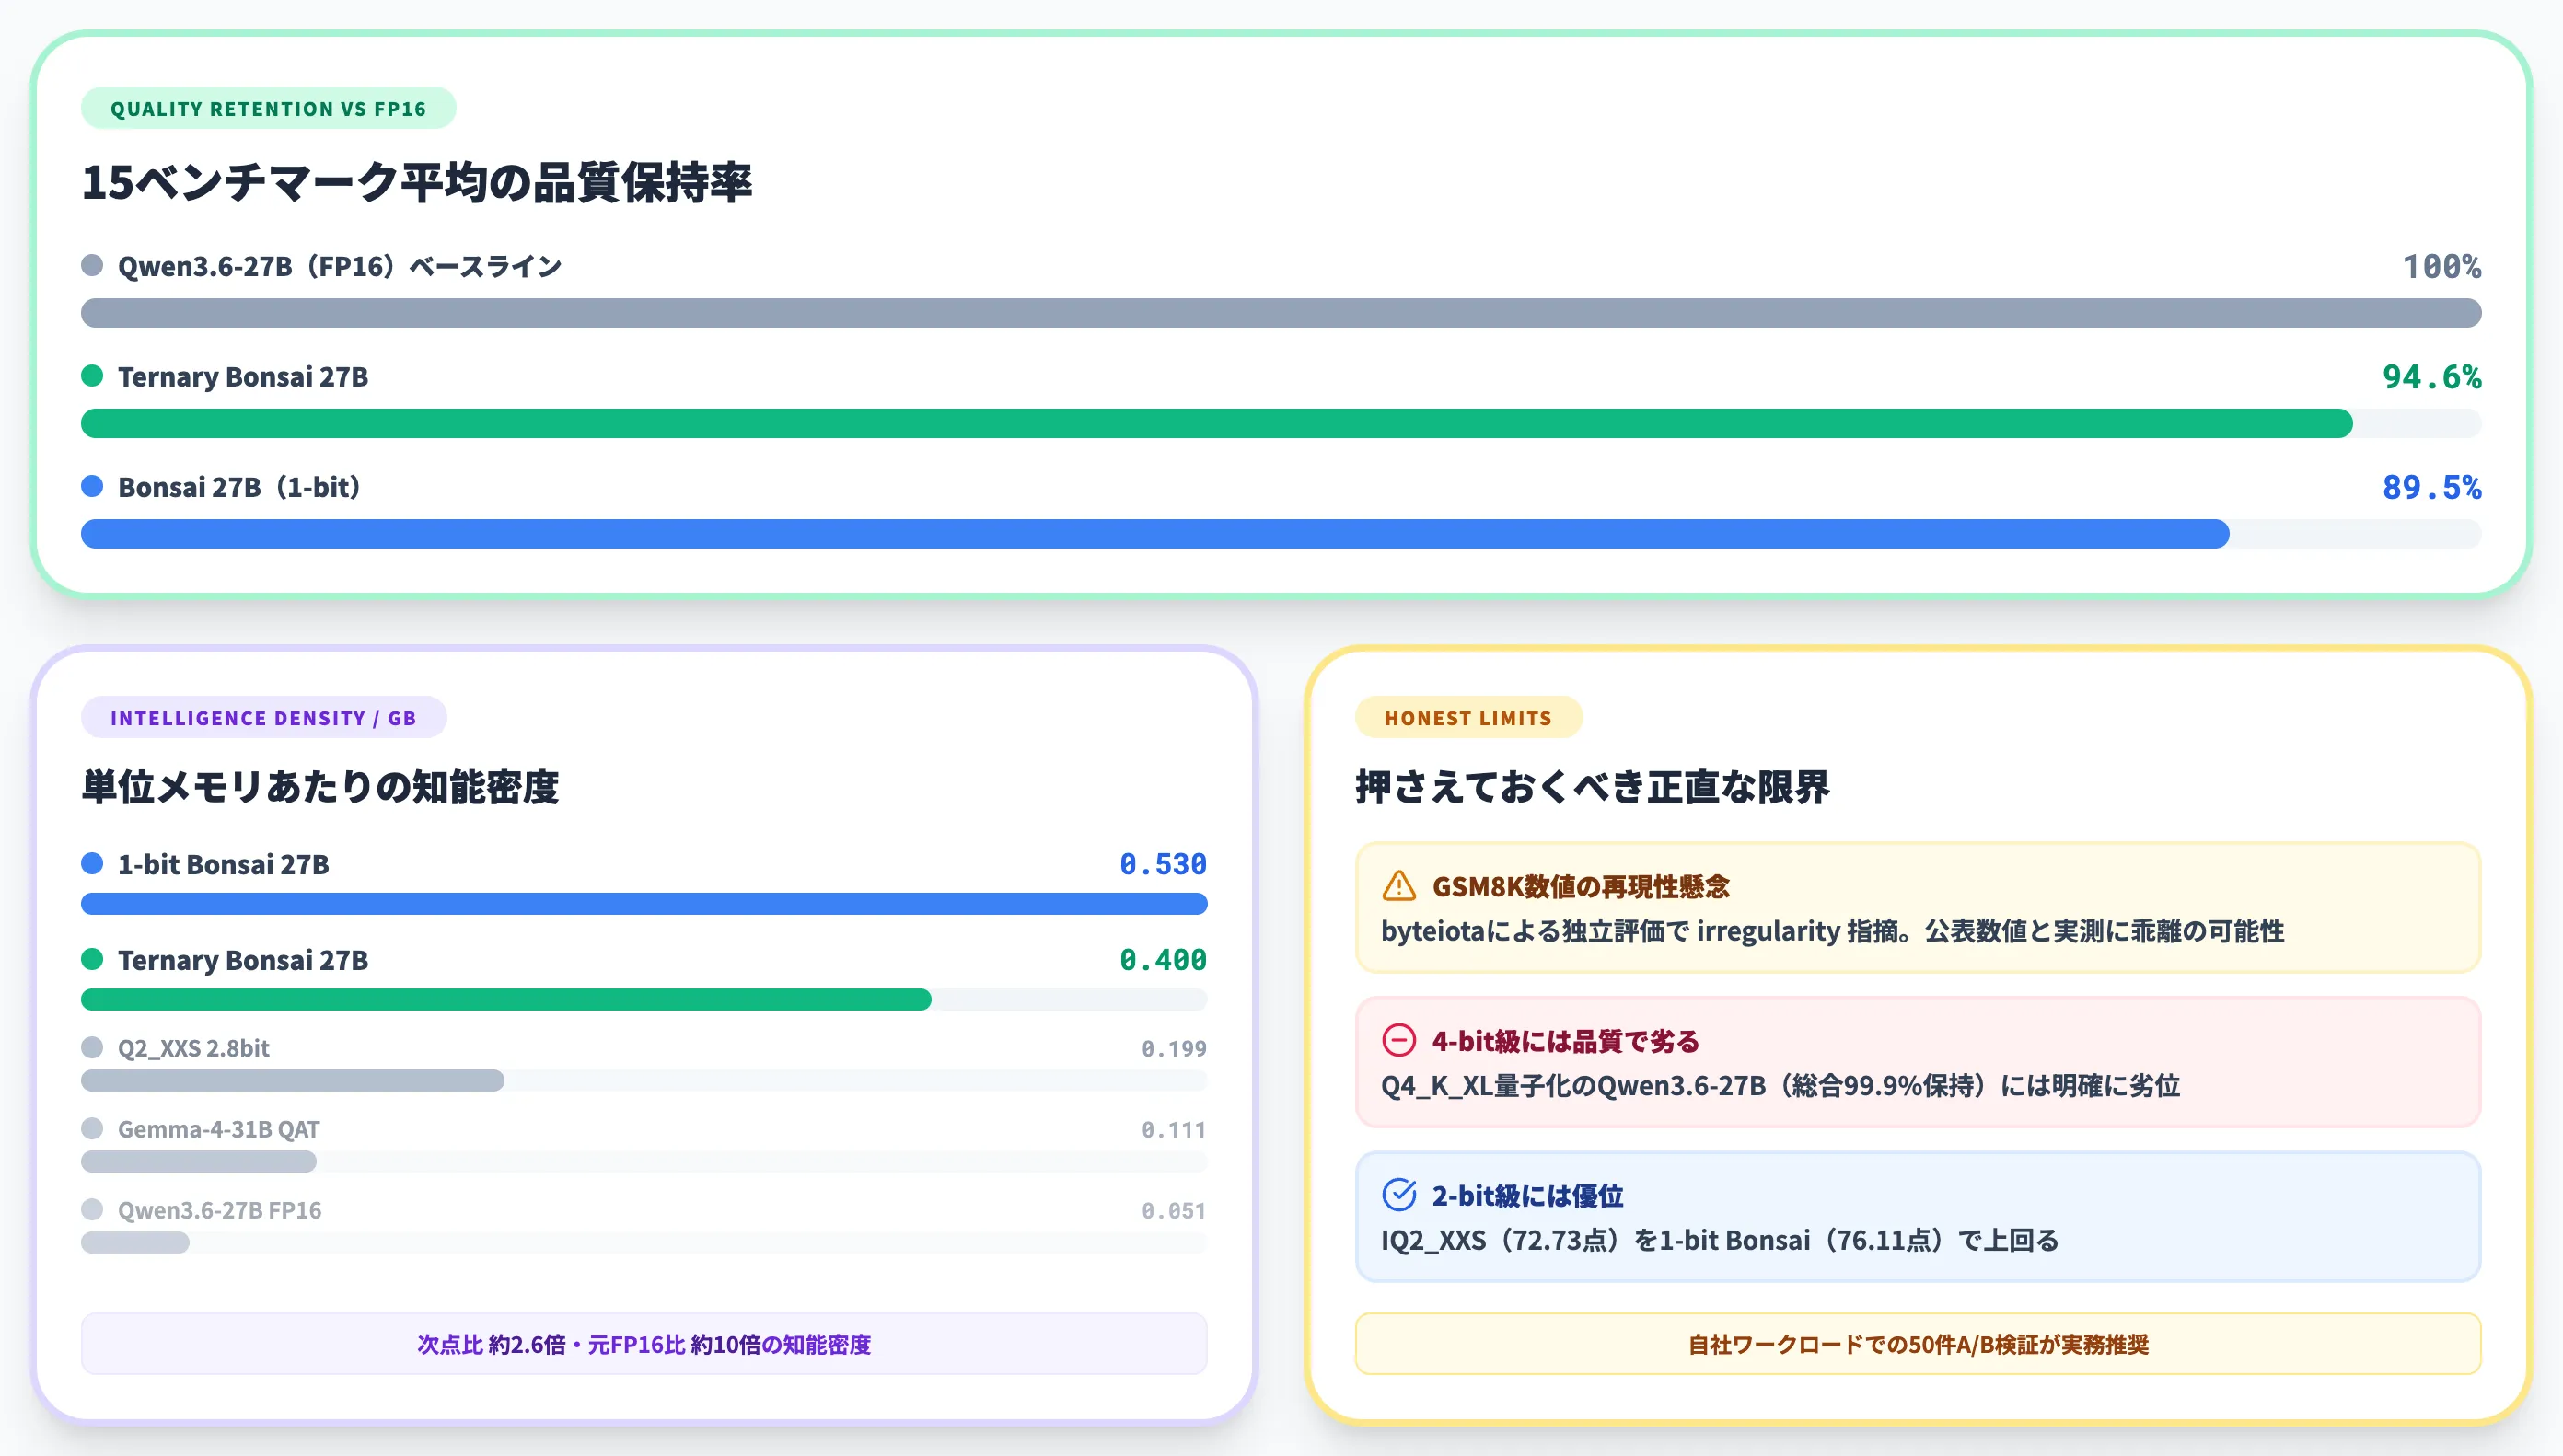This screenshot has width=2563, height=1456.
Task: Click the green dot beside Ternary Bonsai 27B quality row
Action: click(x=92, y=376)
